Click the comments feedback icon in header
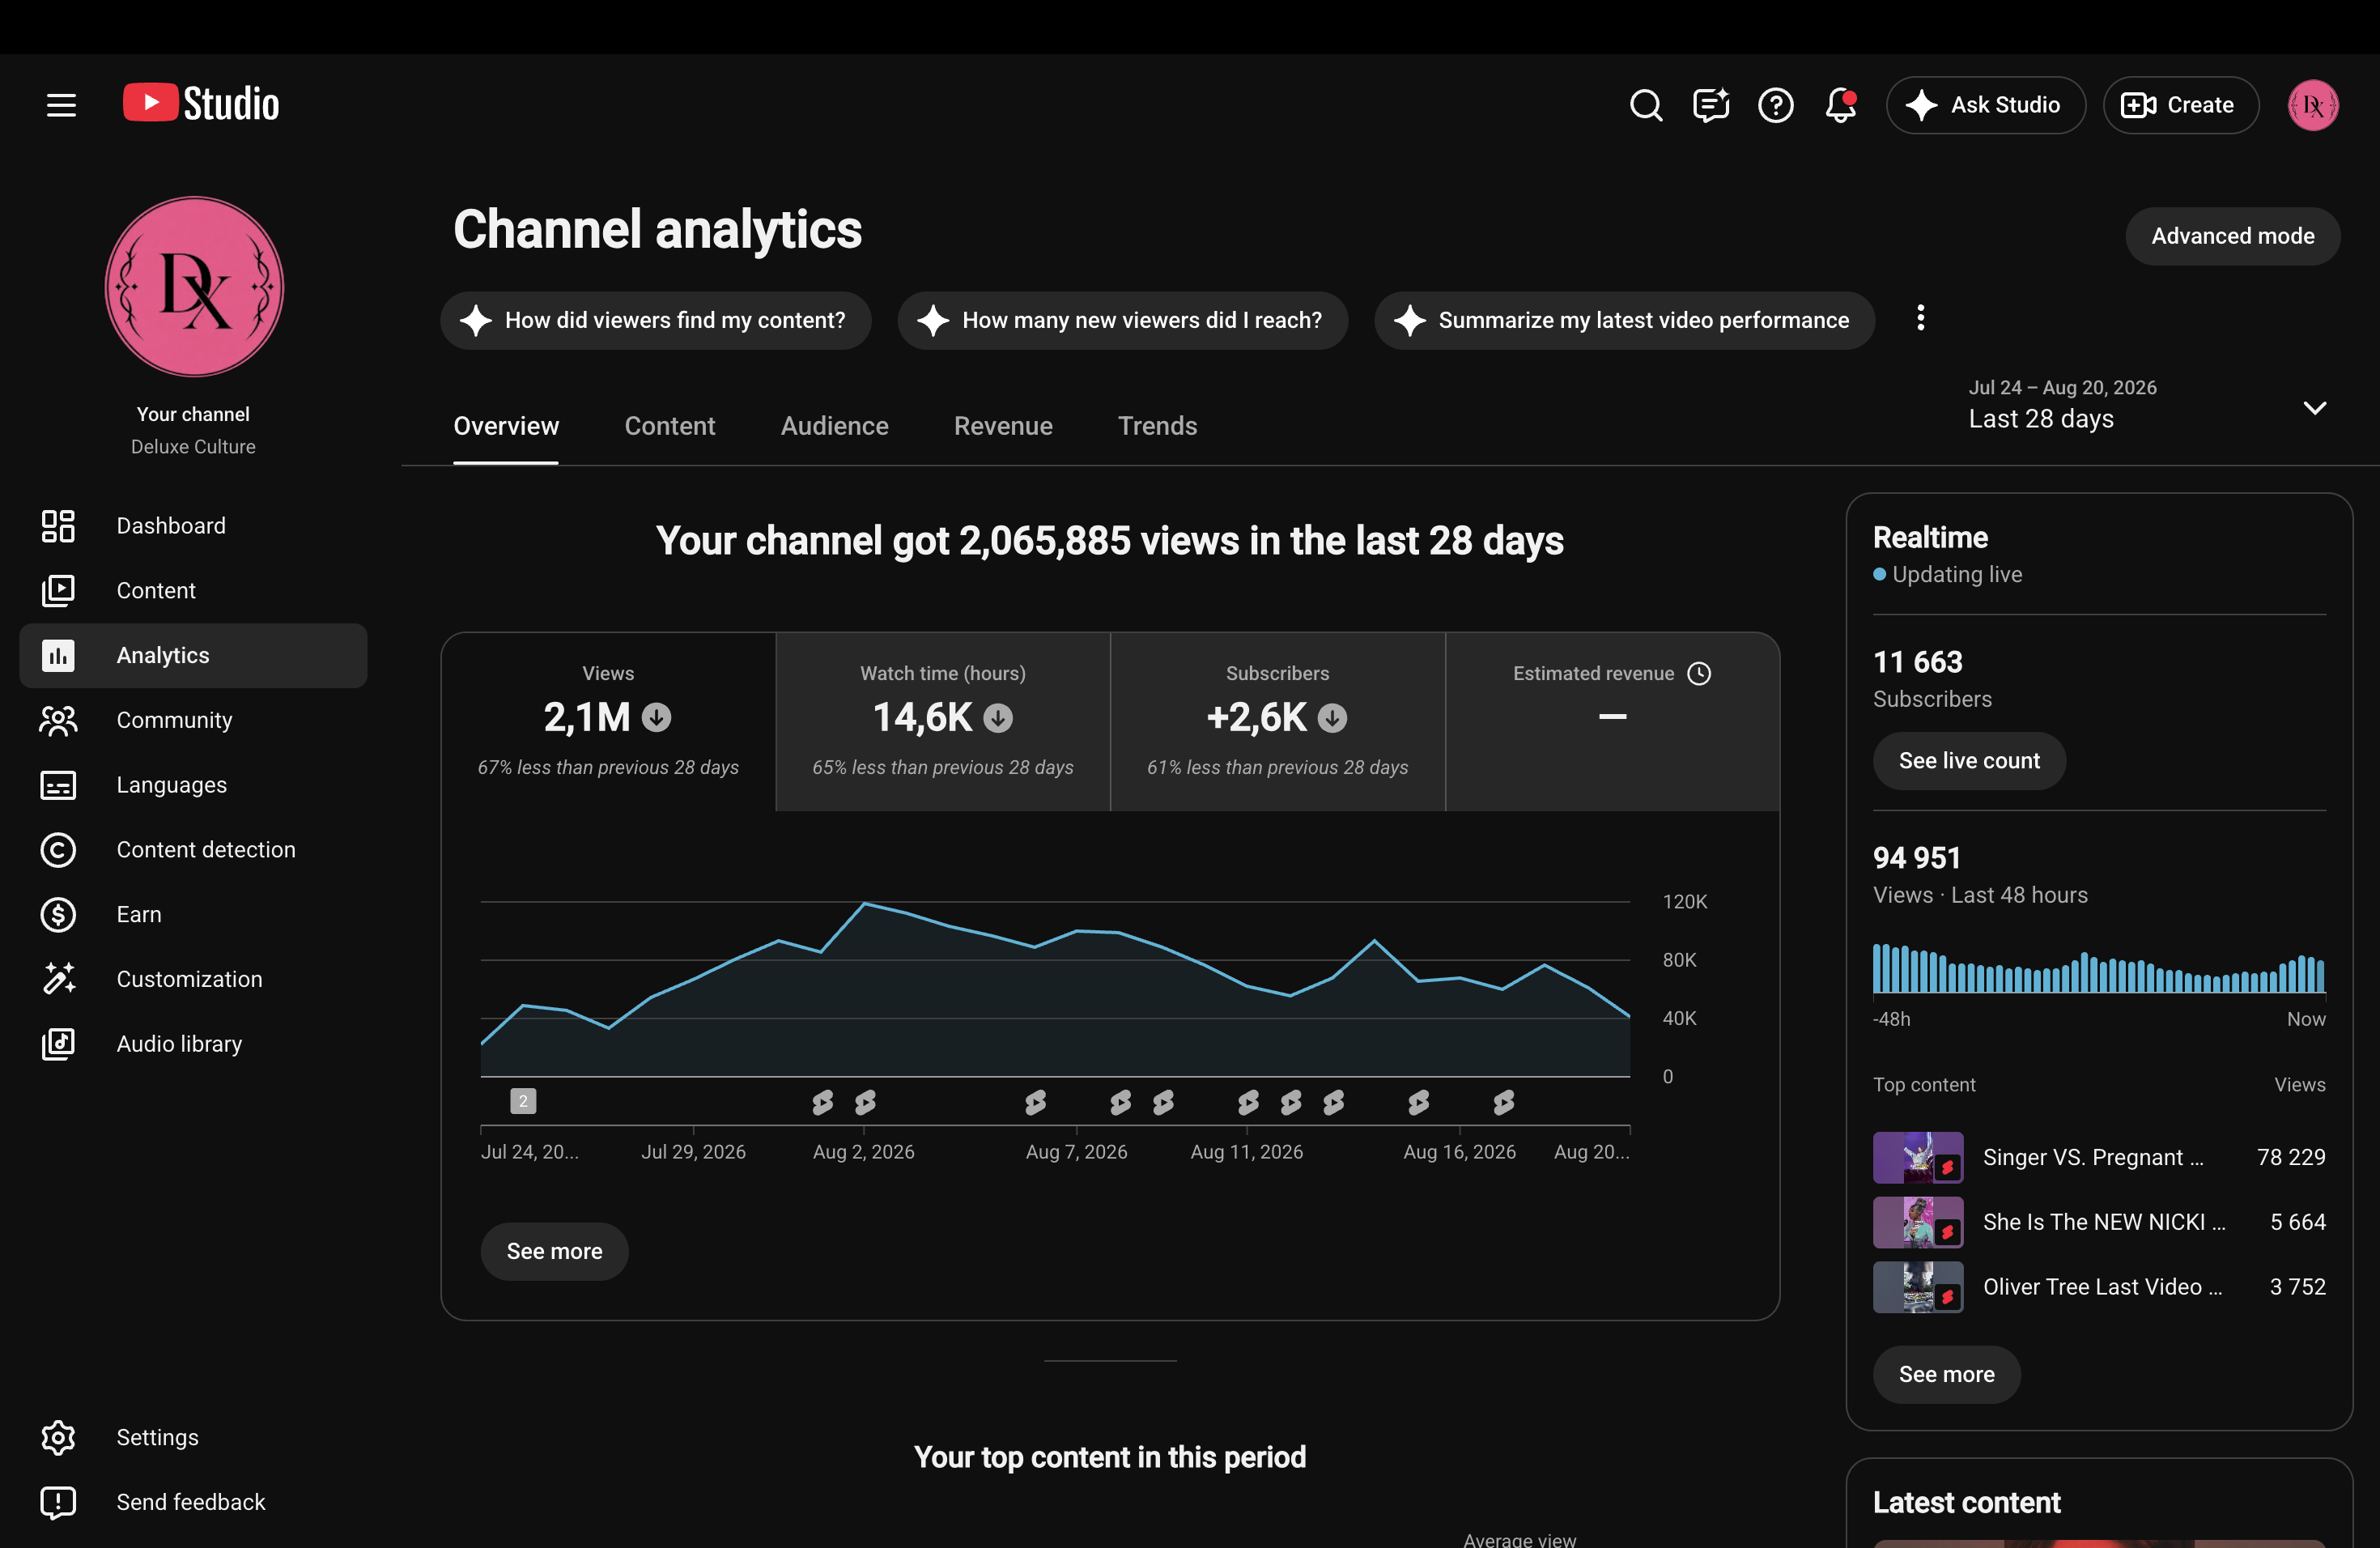 pos(1710,105)
